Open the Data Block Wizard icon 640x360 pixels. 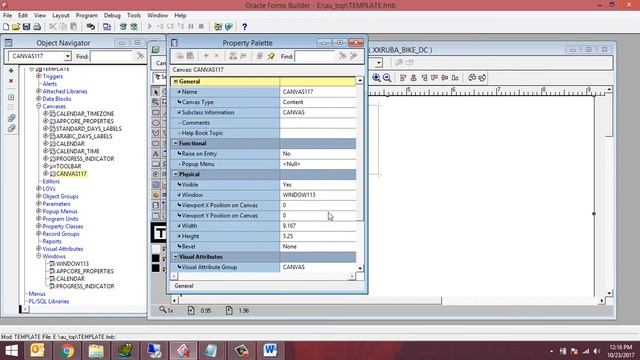[218, 27]
